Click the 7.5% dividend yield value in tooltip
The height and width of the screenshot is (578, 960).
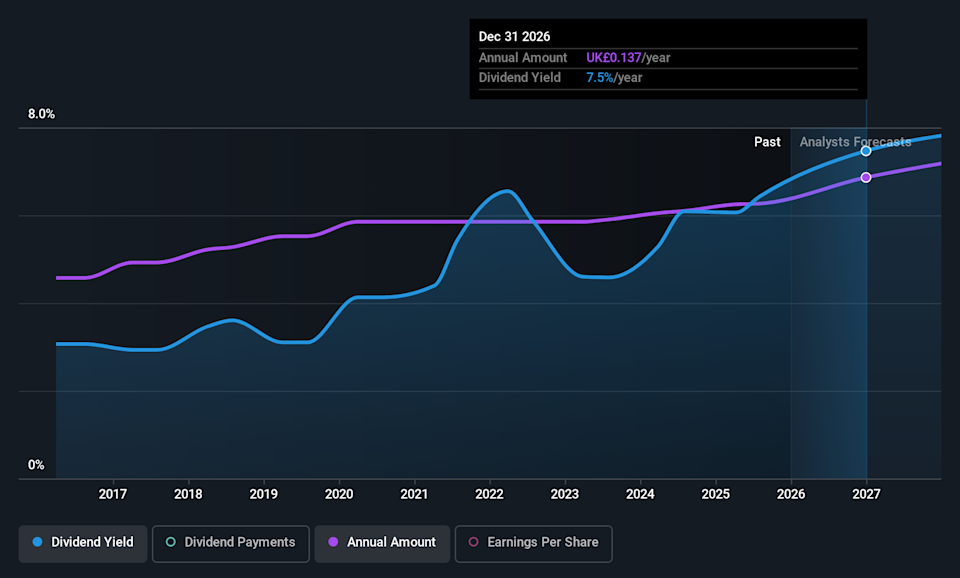pyautogui.click(x=600, y=77)
